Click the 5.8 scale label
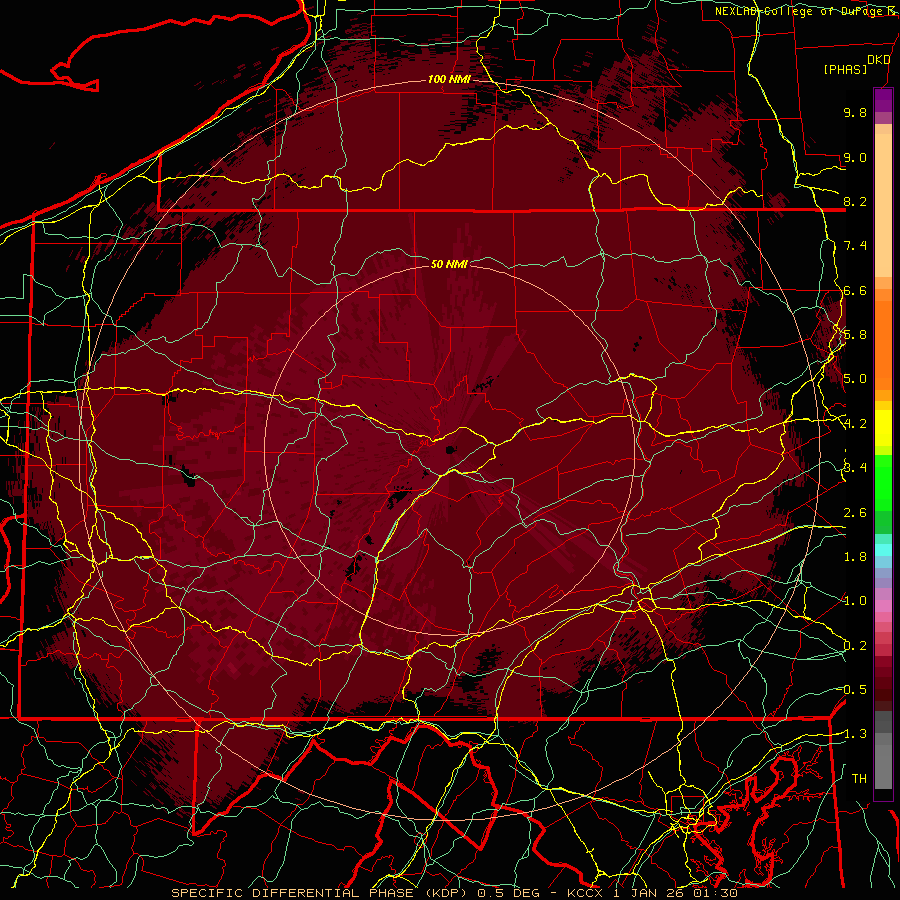The height and width of the screenshot is (900, 900). [x=855, y=335]
